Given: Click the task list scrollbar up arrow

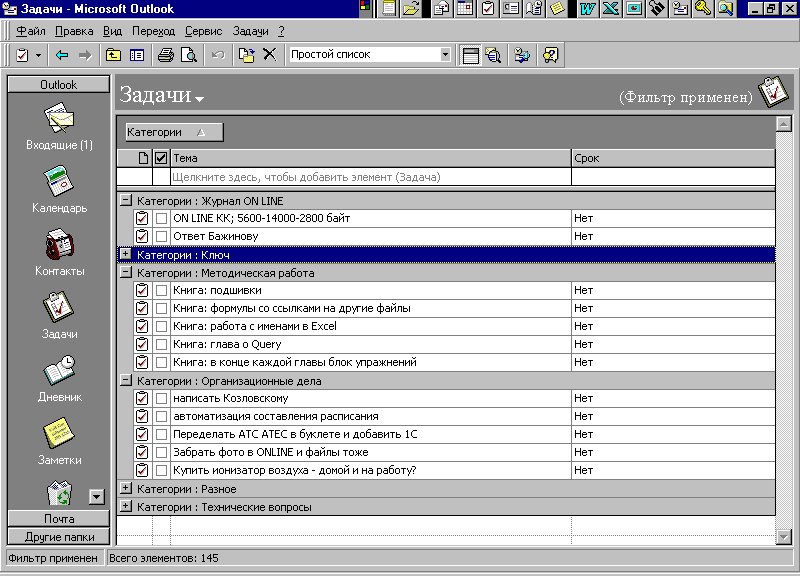Looking at the screenshot, I should pyautogui.click(x=783, y=123).
